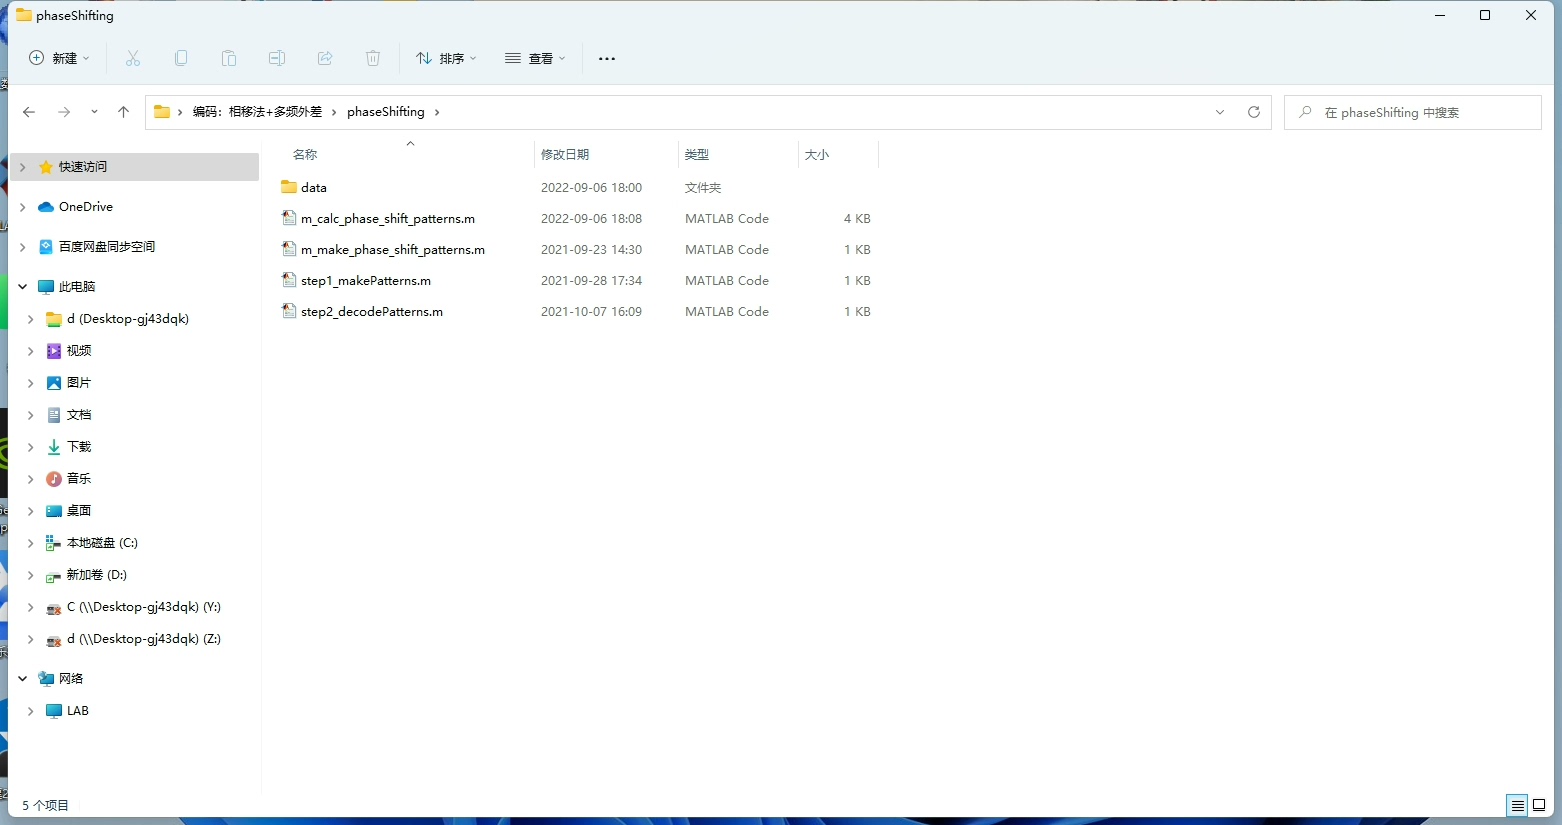Click the step1_makePatterns.m file icon
The width and height of the screenshot is (1562, 825).
(x=289, y=280)
